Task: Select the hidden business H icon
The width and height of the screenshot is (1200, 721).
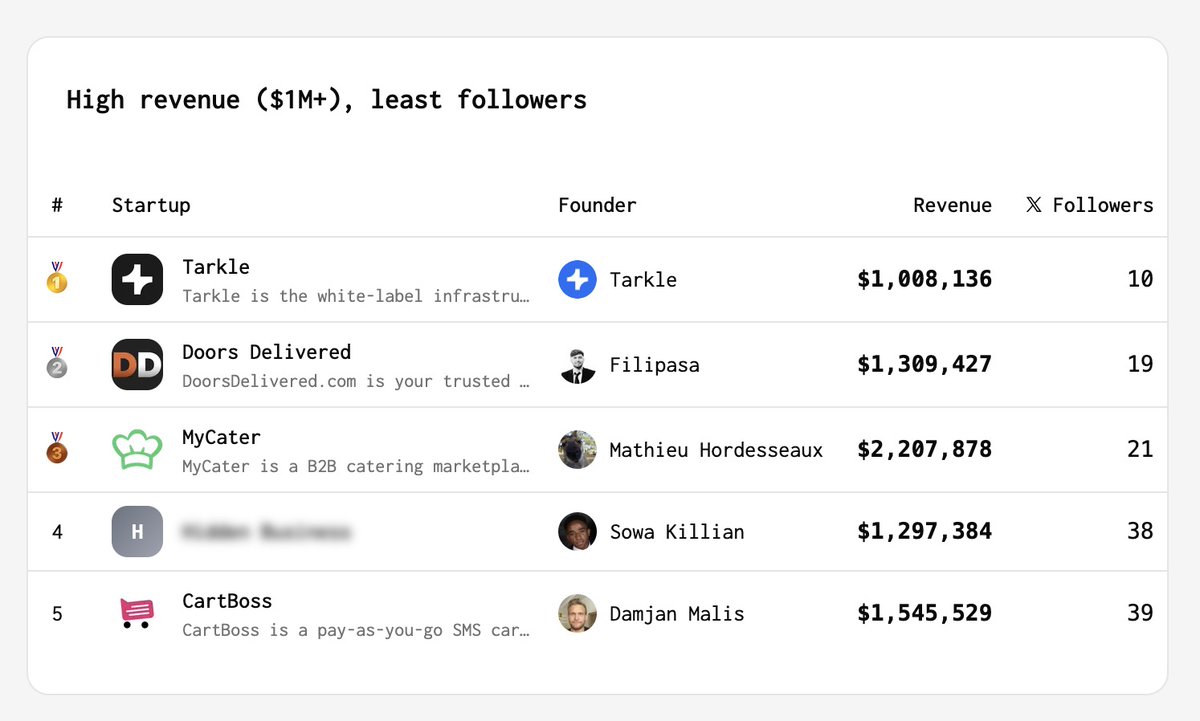Action: [137, 532]
